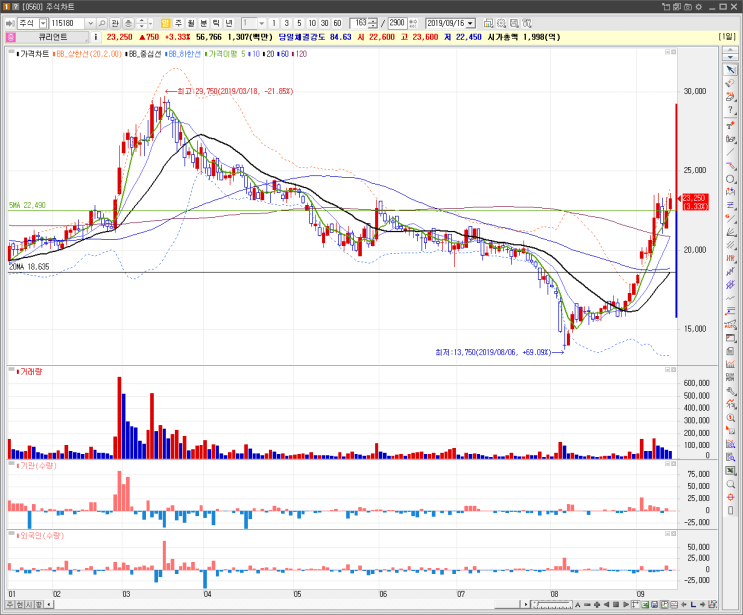This screenshot has width=743, height=615.
Task: Click the 큐리언트 stock name button
Action: [53, 37]
